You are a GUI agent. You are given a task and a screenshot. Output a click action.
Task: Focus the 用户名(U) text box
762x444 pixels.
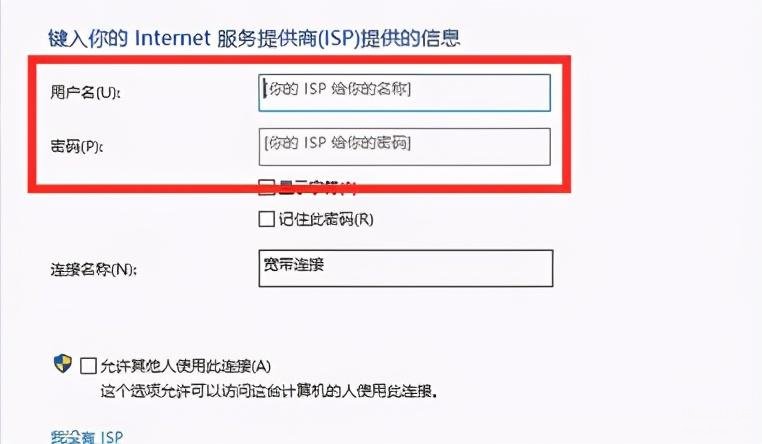coord(404,93)
